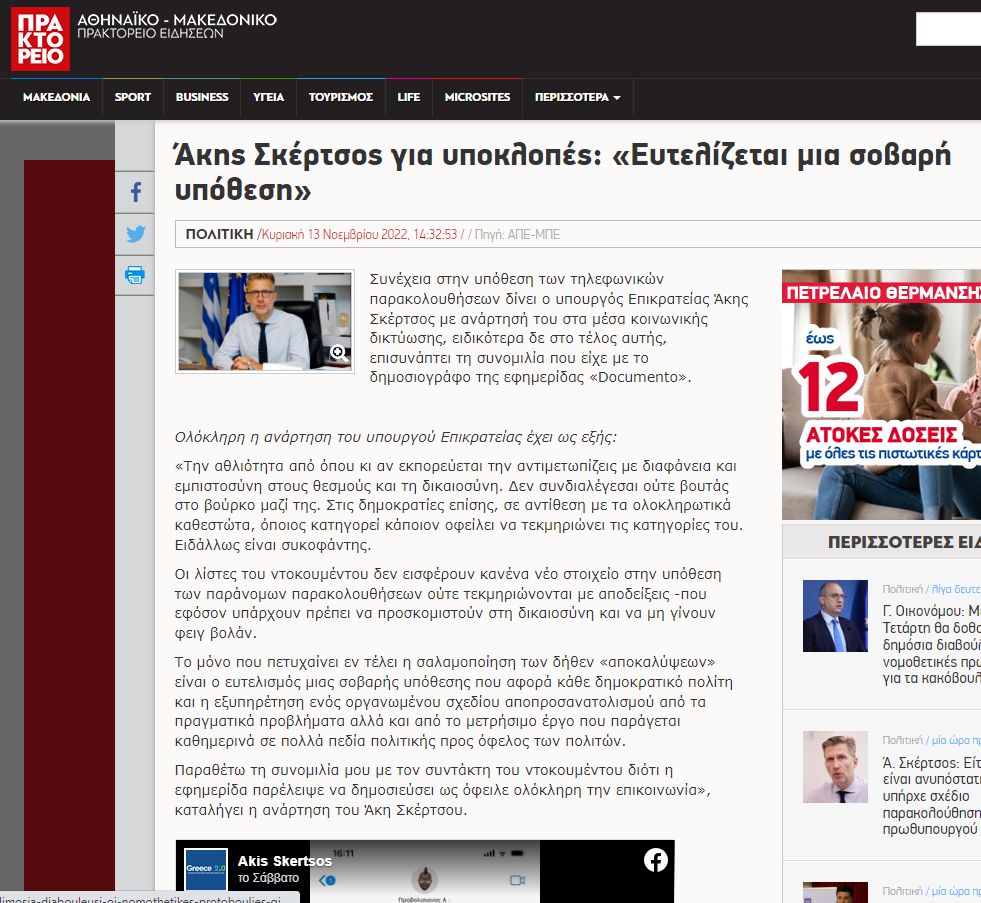Click Πολιτική tag above Οικονόμου headline

pos(902,589)
